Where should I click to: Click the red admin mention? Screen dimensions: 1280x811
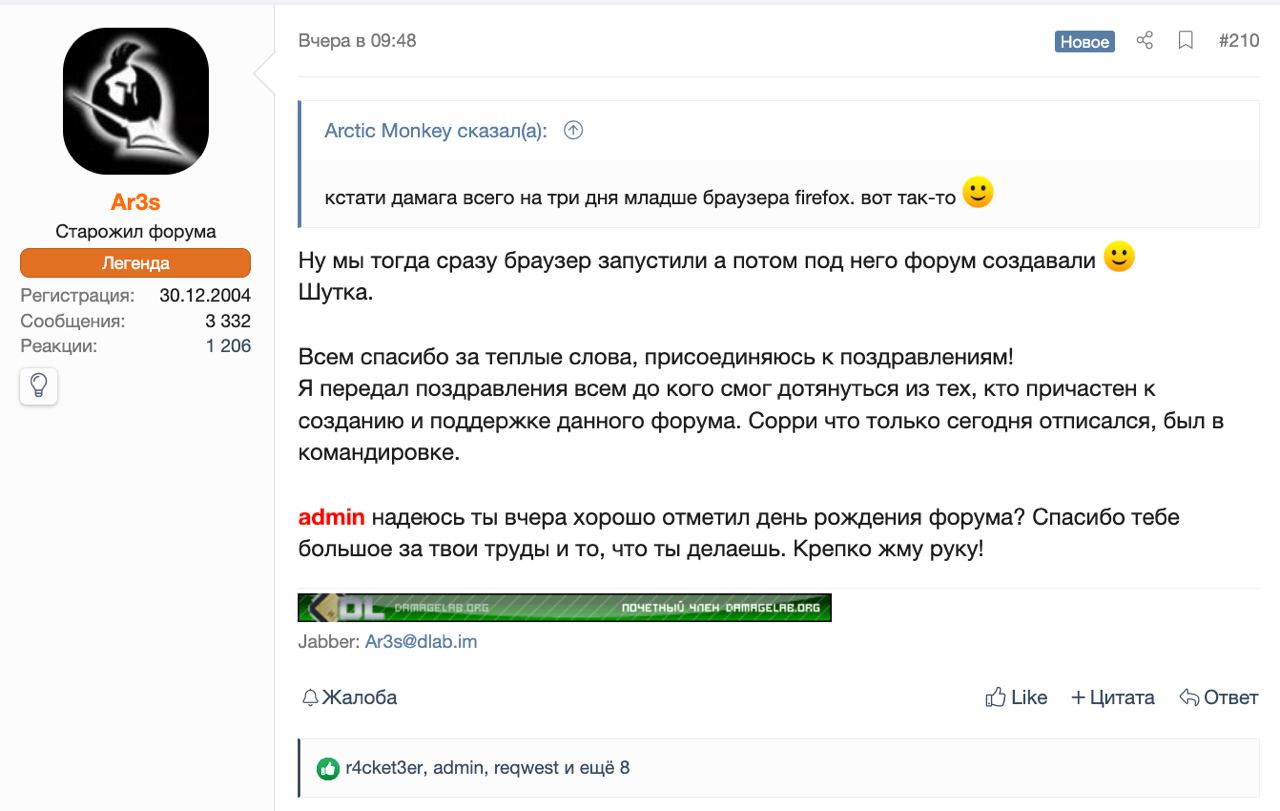[331, 518]
